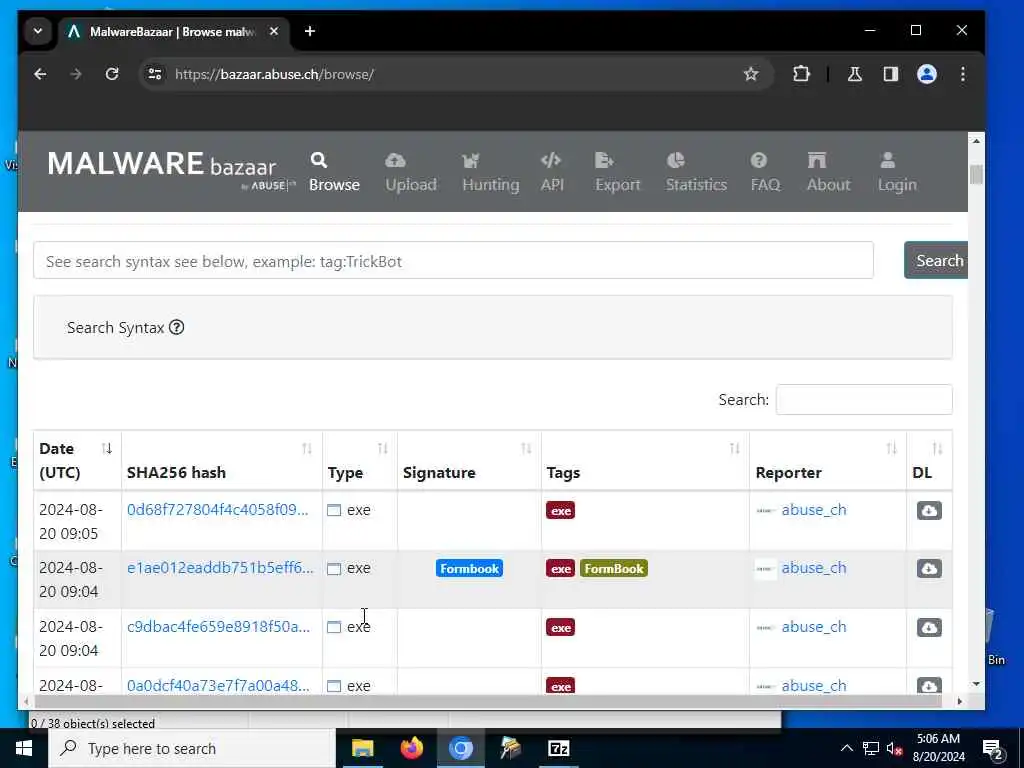The image size is (1024, 768).
Task: Open the Browse page in MalwareBazaar nav
Action: (x=334, y=172)
